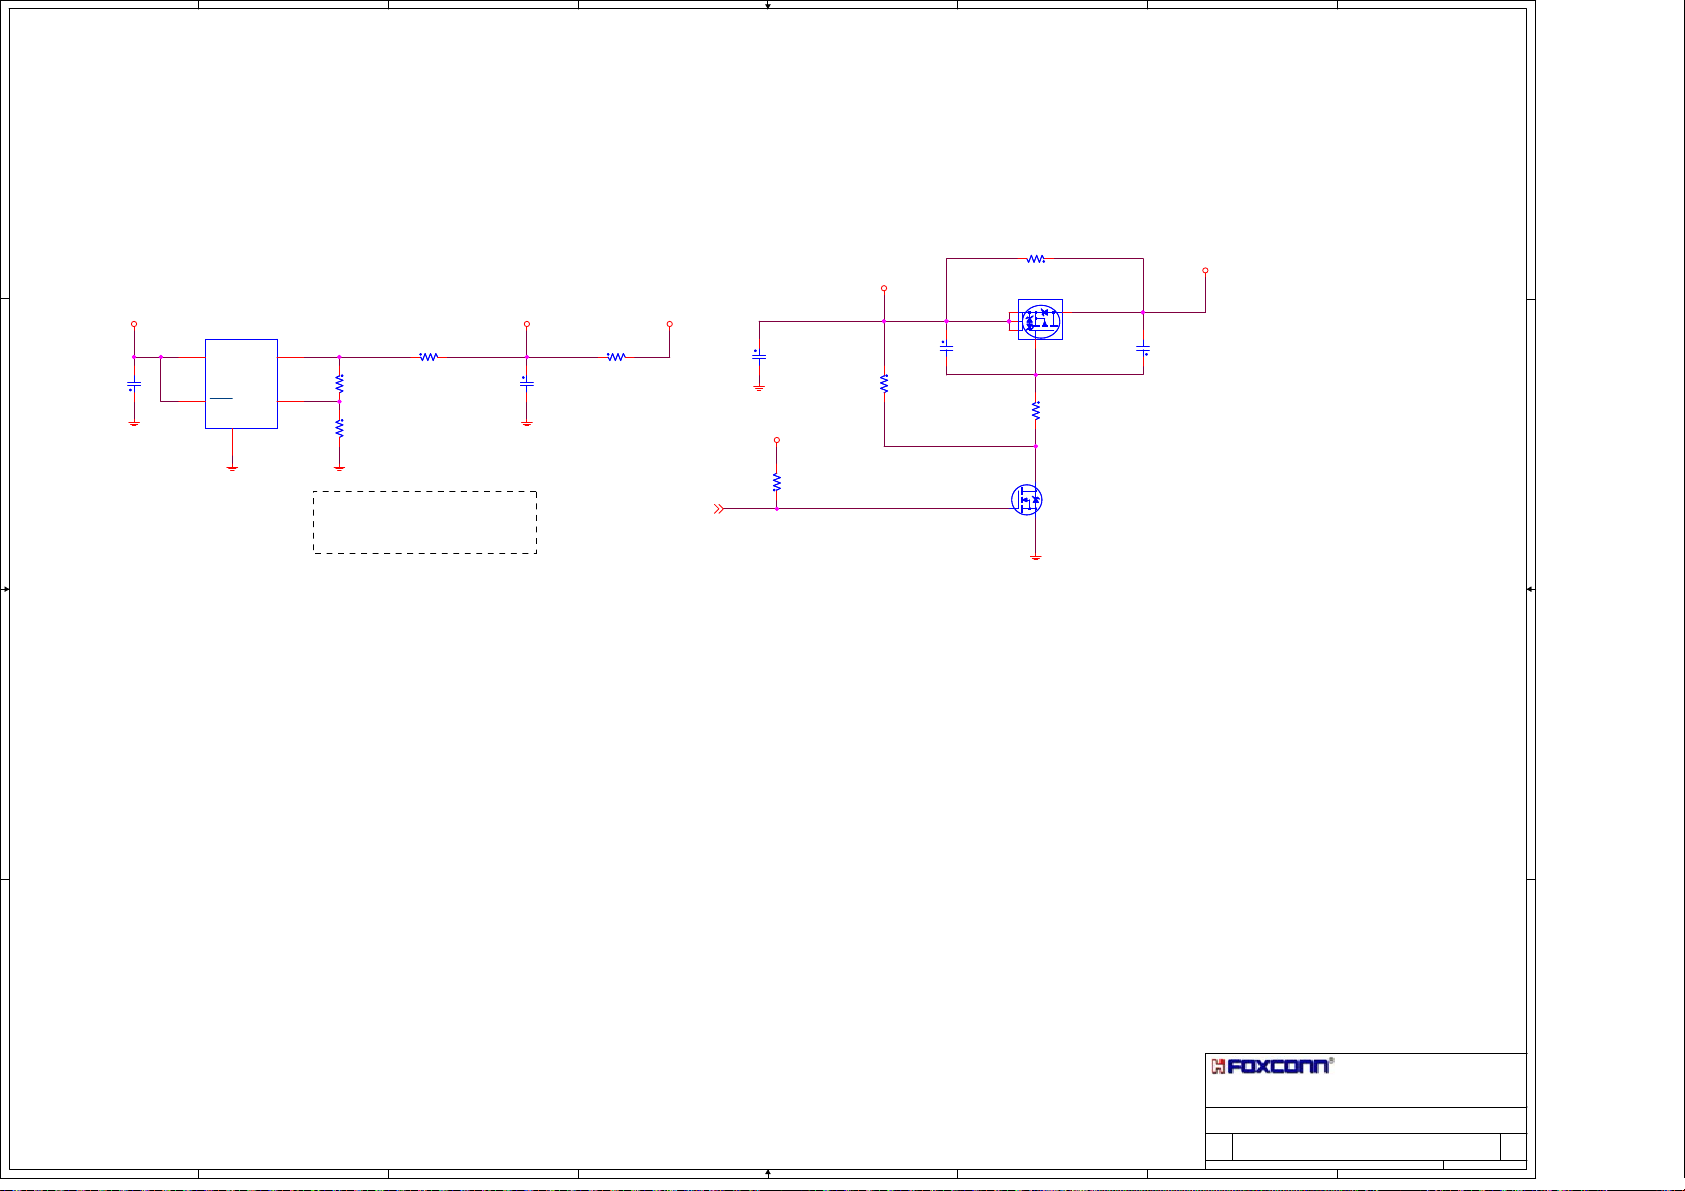
Task: Select the capacitor left of the IC block
Action: 134,384
